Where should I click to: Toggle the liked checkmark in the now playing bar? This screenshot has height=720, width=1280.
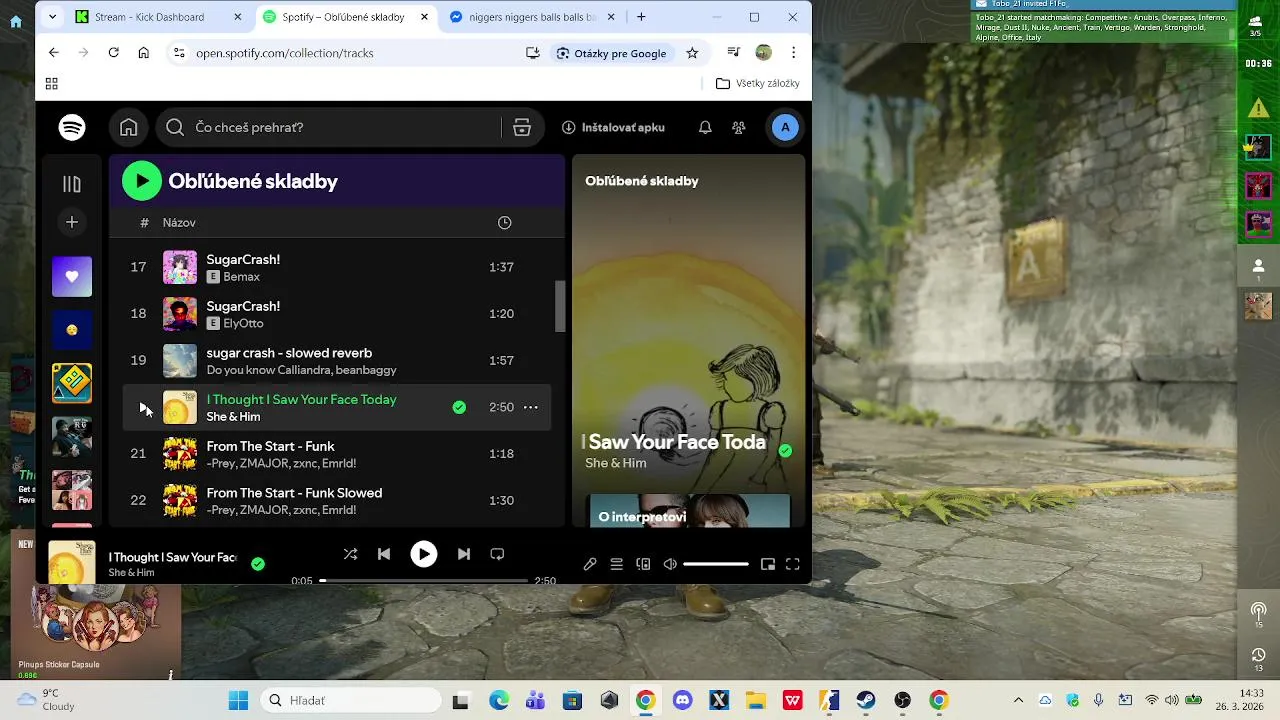click(258, 564)
